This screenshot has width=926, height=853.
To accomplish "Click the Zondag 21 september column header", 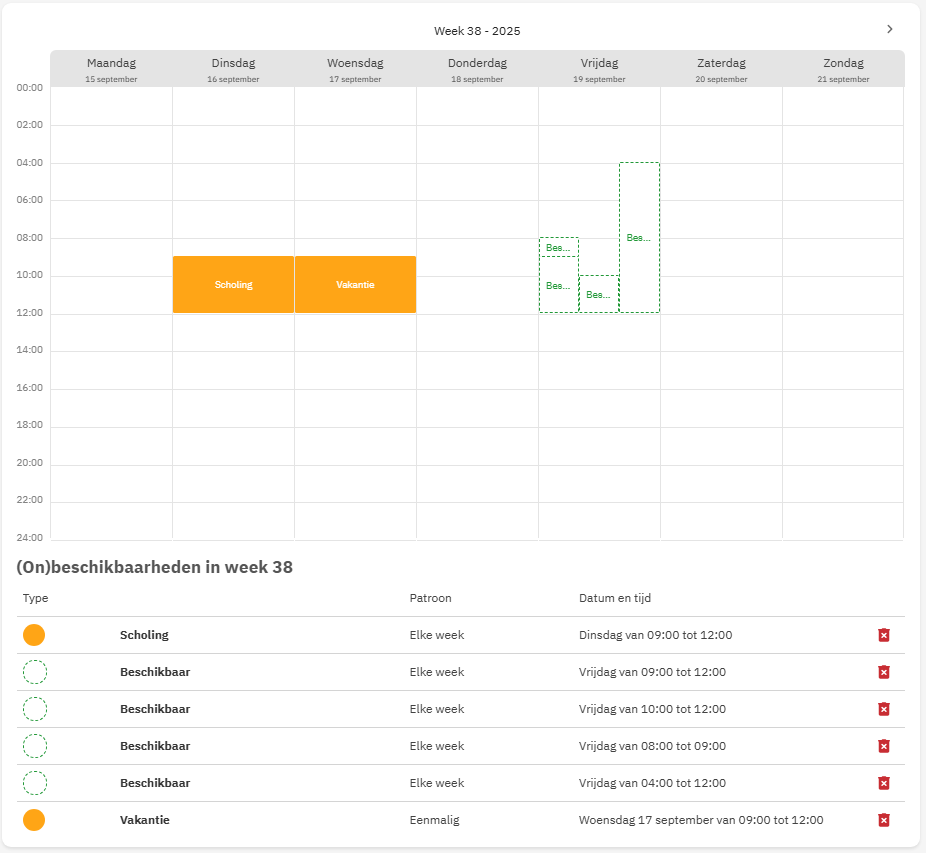I will point(843,69).
